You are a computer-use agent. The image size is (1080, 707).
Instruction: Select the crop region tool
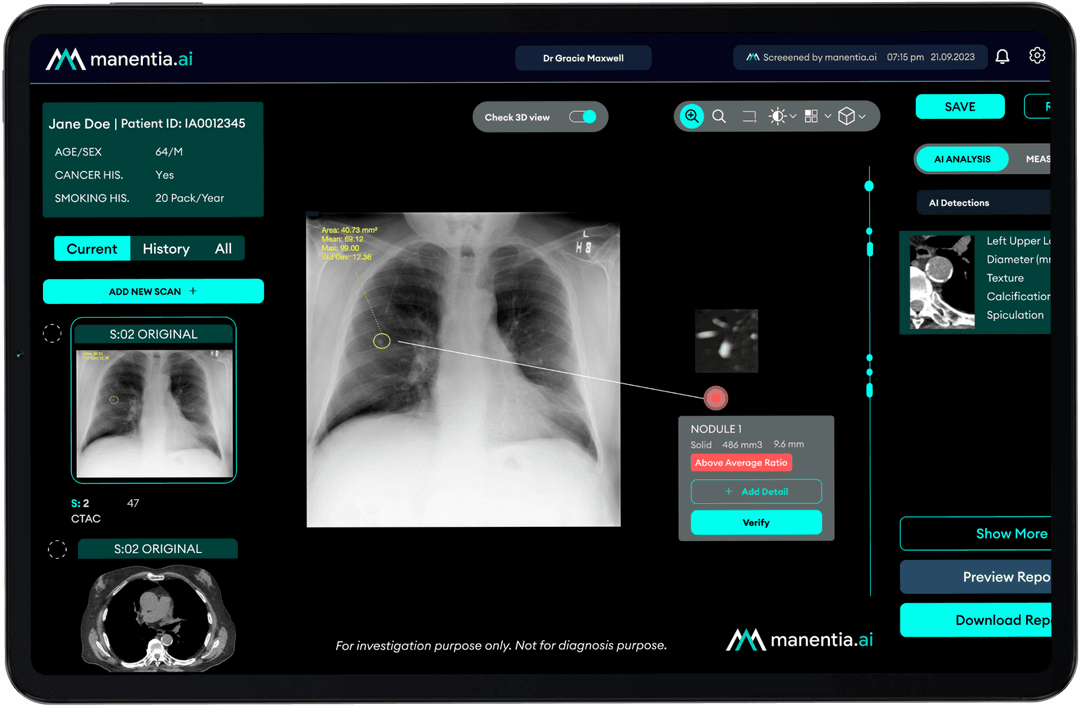click(749, 116)
